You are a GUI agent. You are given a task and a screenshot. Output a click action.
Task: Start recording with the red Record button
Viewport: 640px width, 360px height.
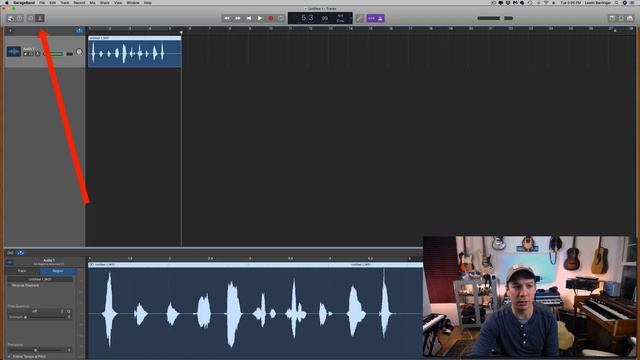coord(270,18)
